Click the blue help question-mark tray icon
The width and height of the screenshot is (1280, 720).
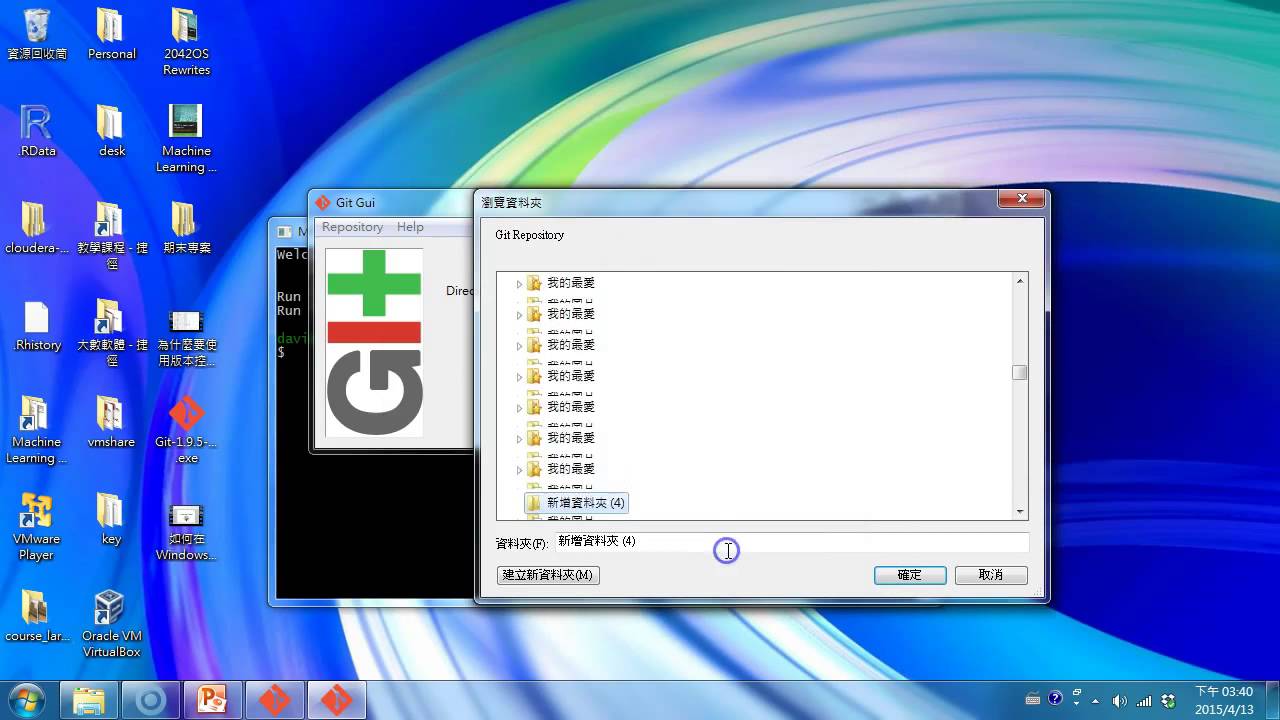[x=1055, y=699]
